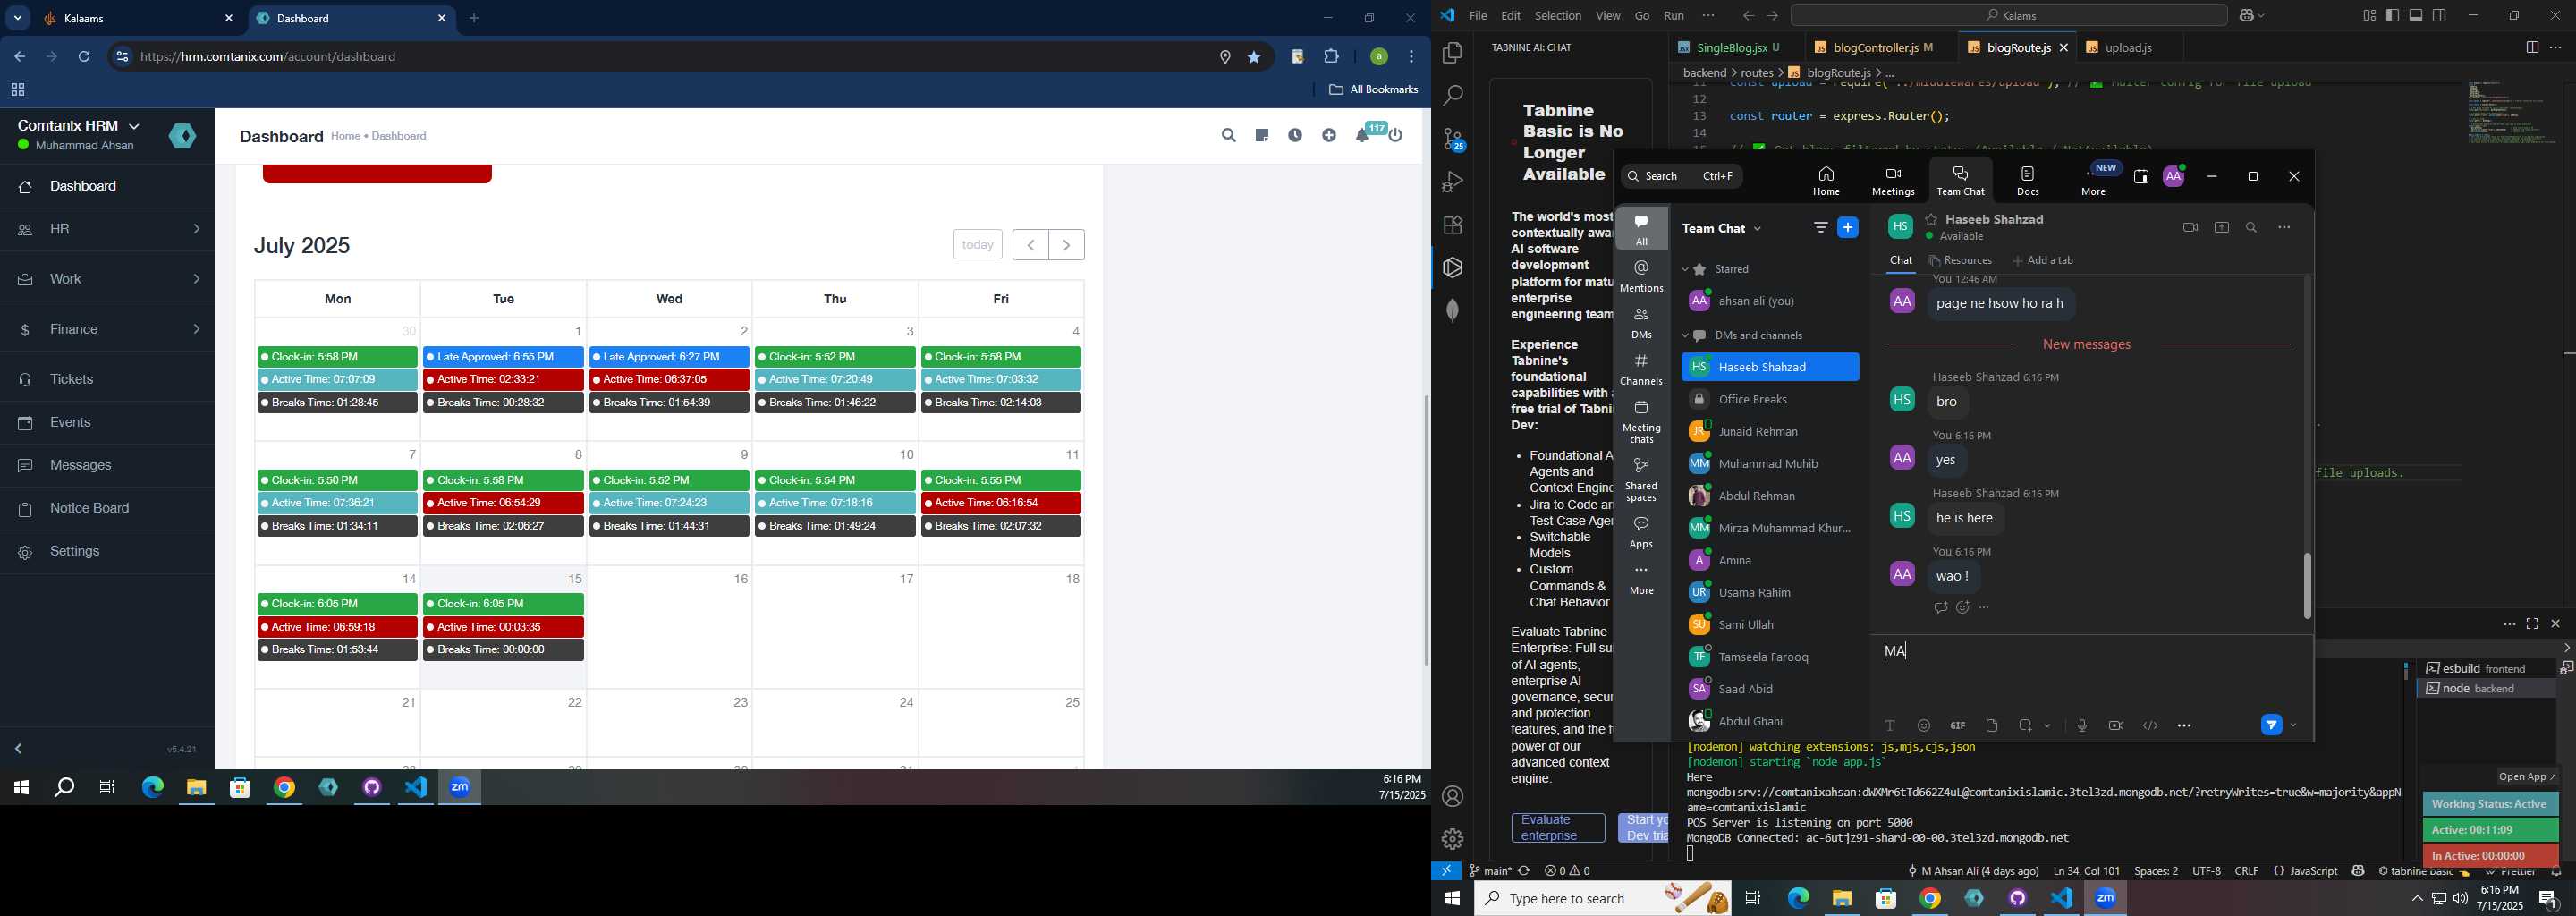Click the today button on calendar
Screen dimensions: 2576x916
[977, 245]
